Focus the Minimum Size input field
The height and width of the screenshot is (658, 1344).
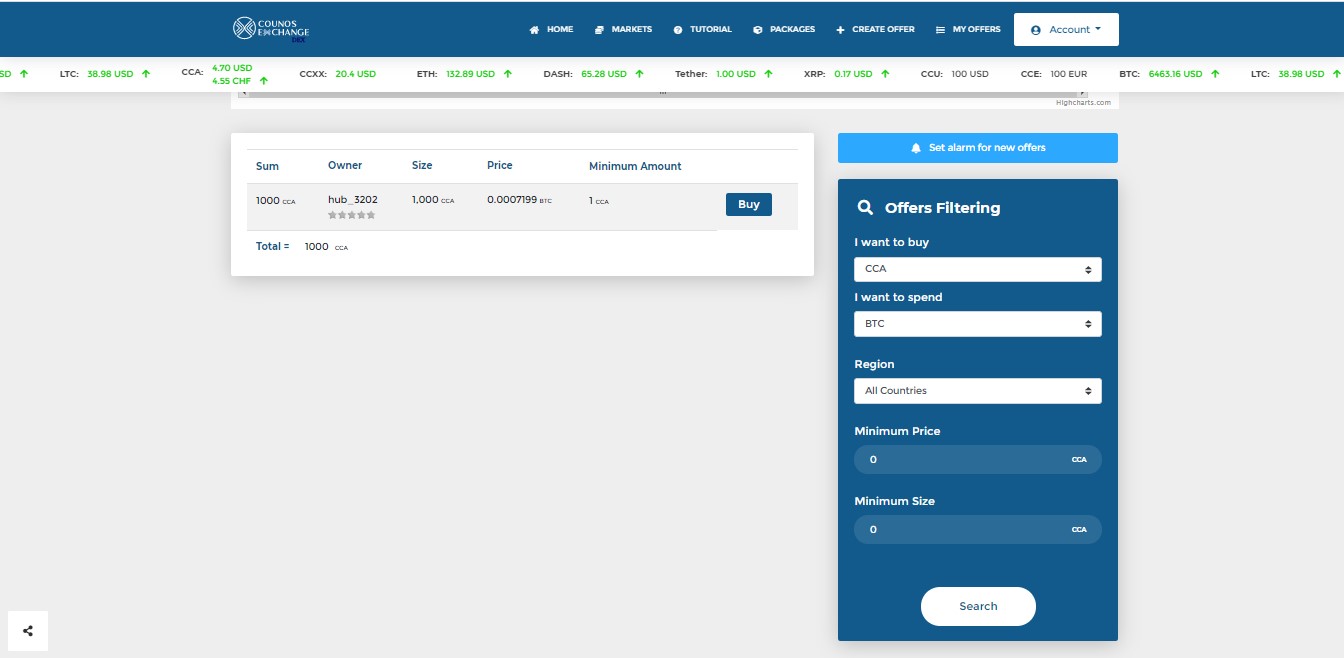[x=978, y=529]
